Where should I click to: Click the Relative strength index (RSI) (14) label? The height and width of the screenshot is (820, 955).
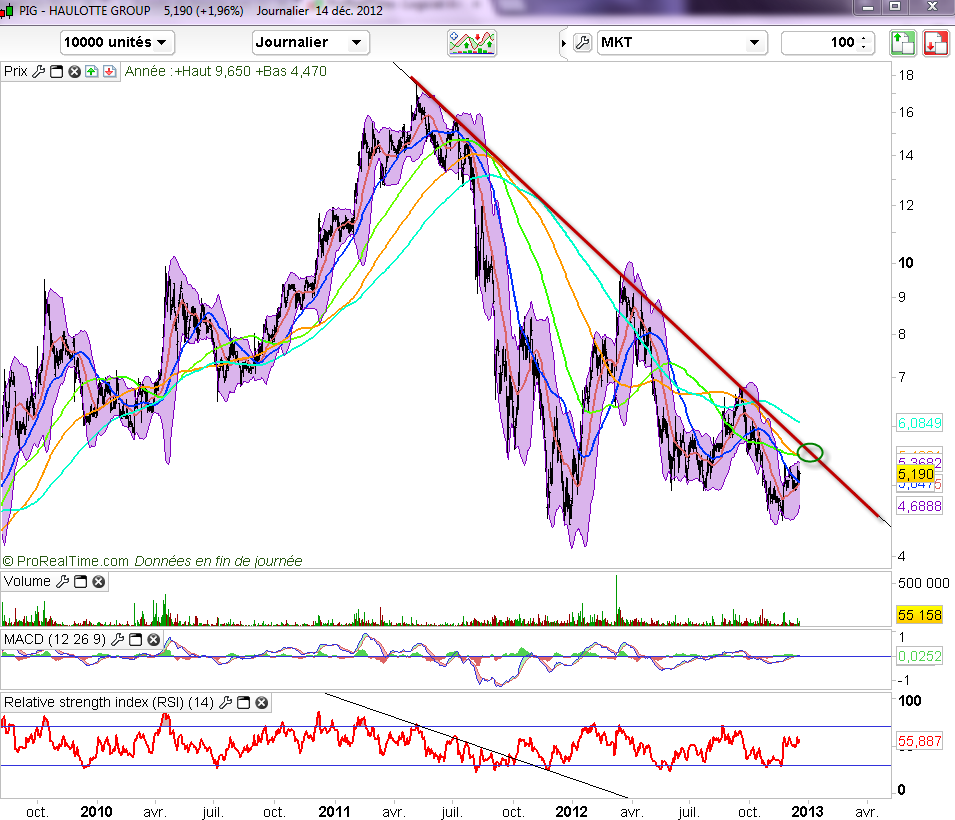click(109, 702)
